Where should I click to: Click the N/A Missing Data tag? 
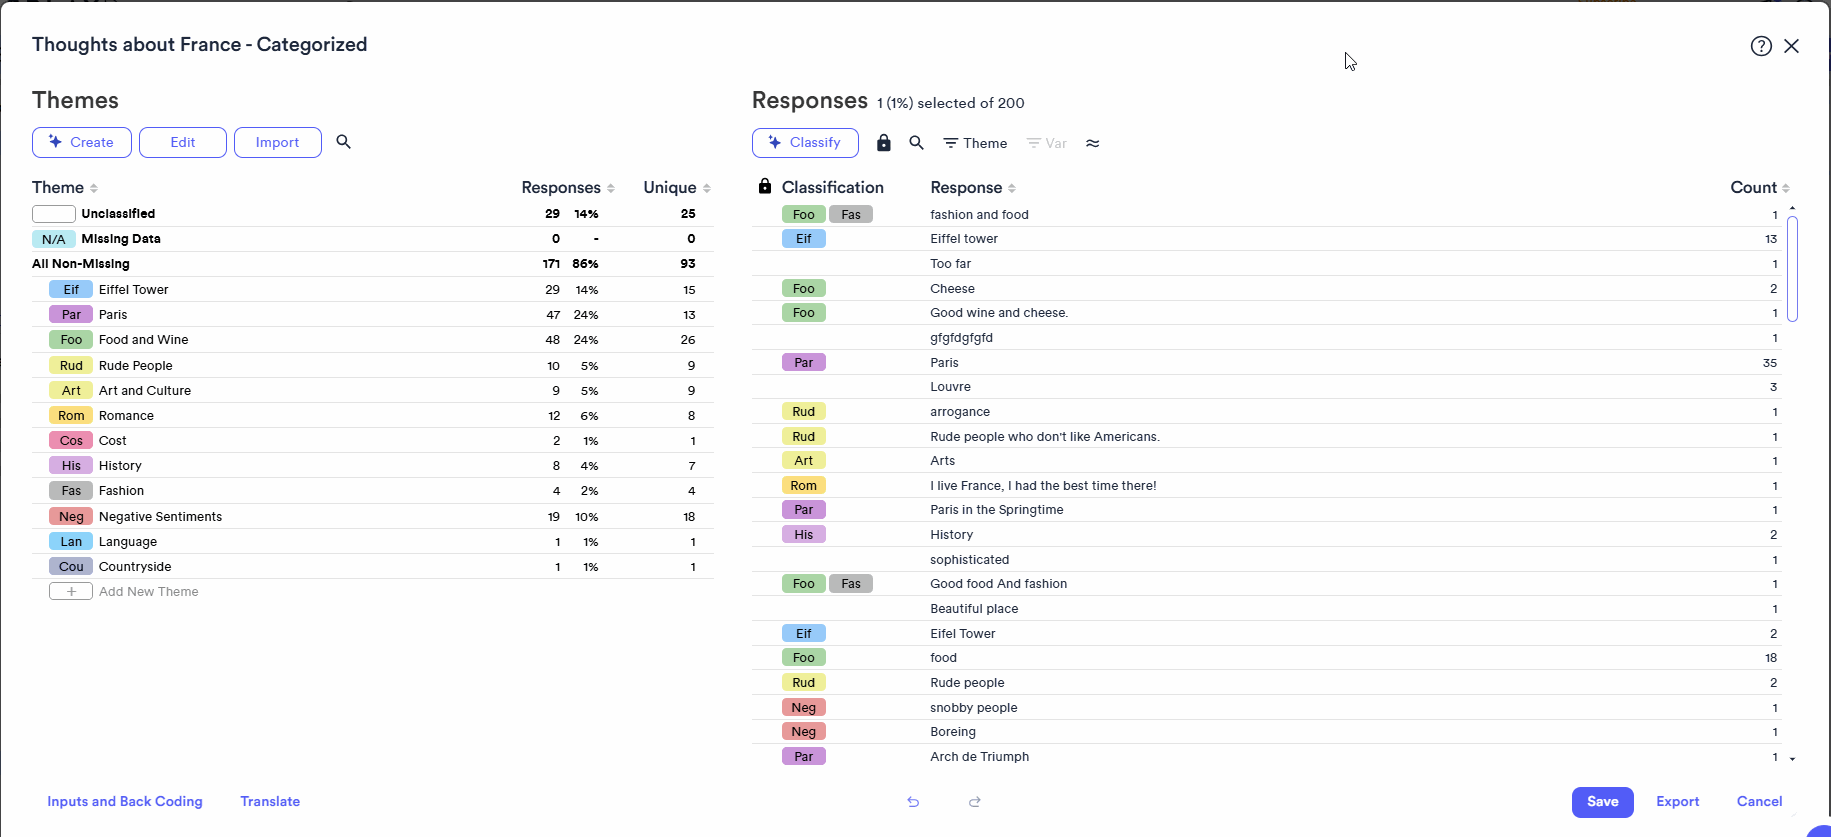pyautogui.click(x=54, y=240)
